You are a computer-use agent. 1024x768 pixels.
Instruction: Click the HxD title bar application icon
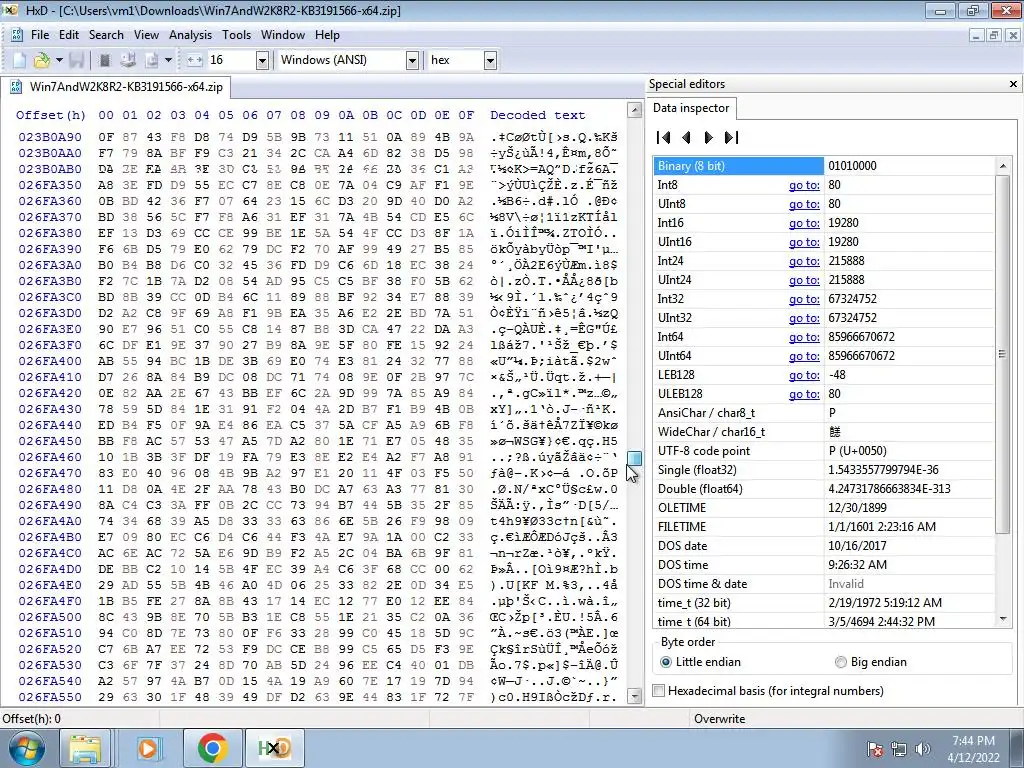tap(10, 10)
